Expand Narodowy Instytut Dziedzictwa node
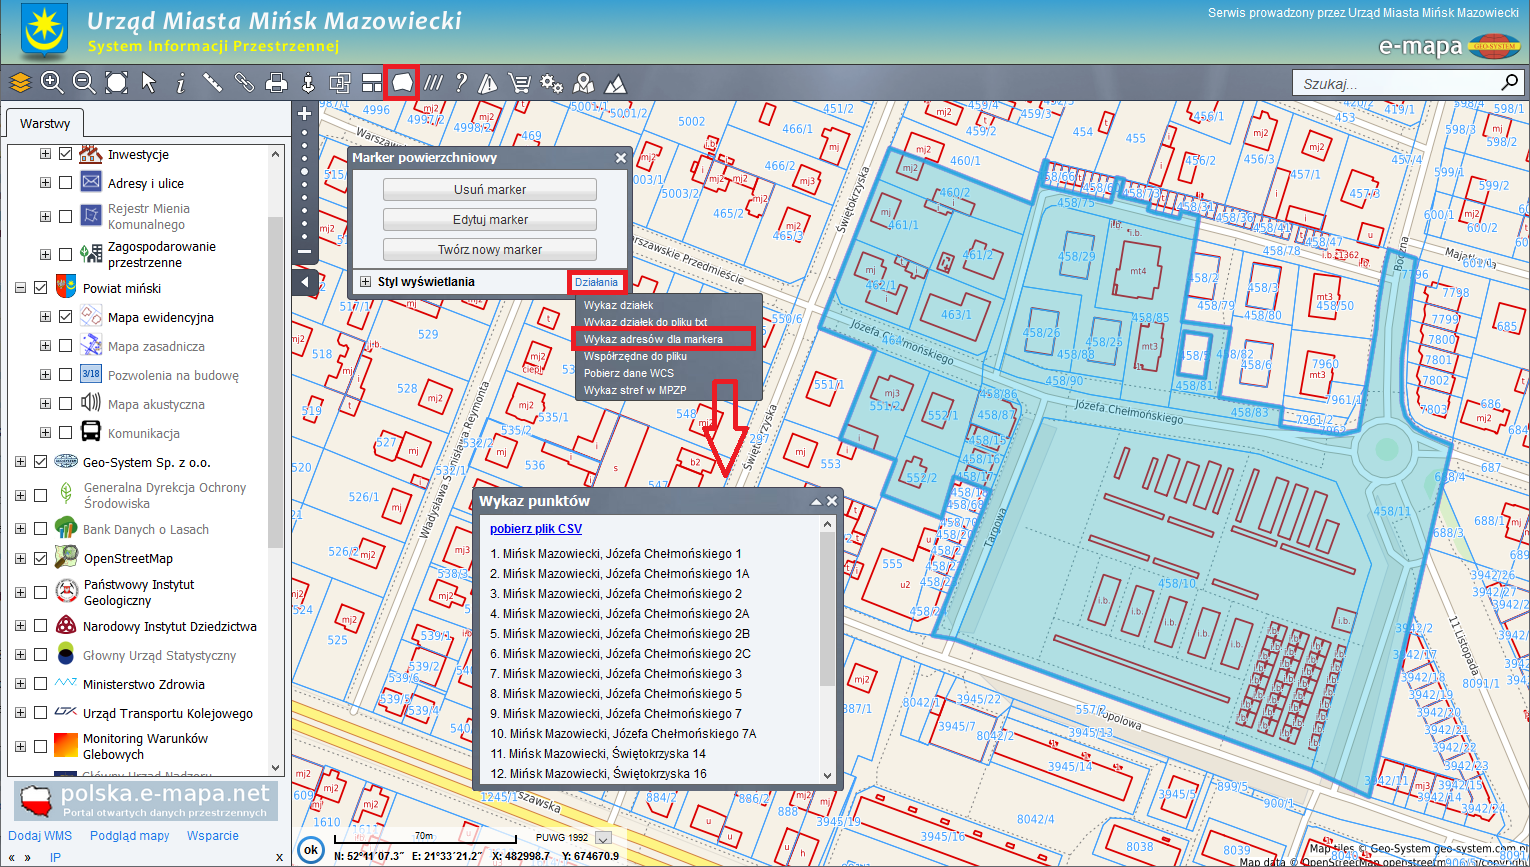This screenshot has height=867, width=1530. coord(20,626)
